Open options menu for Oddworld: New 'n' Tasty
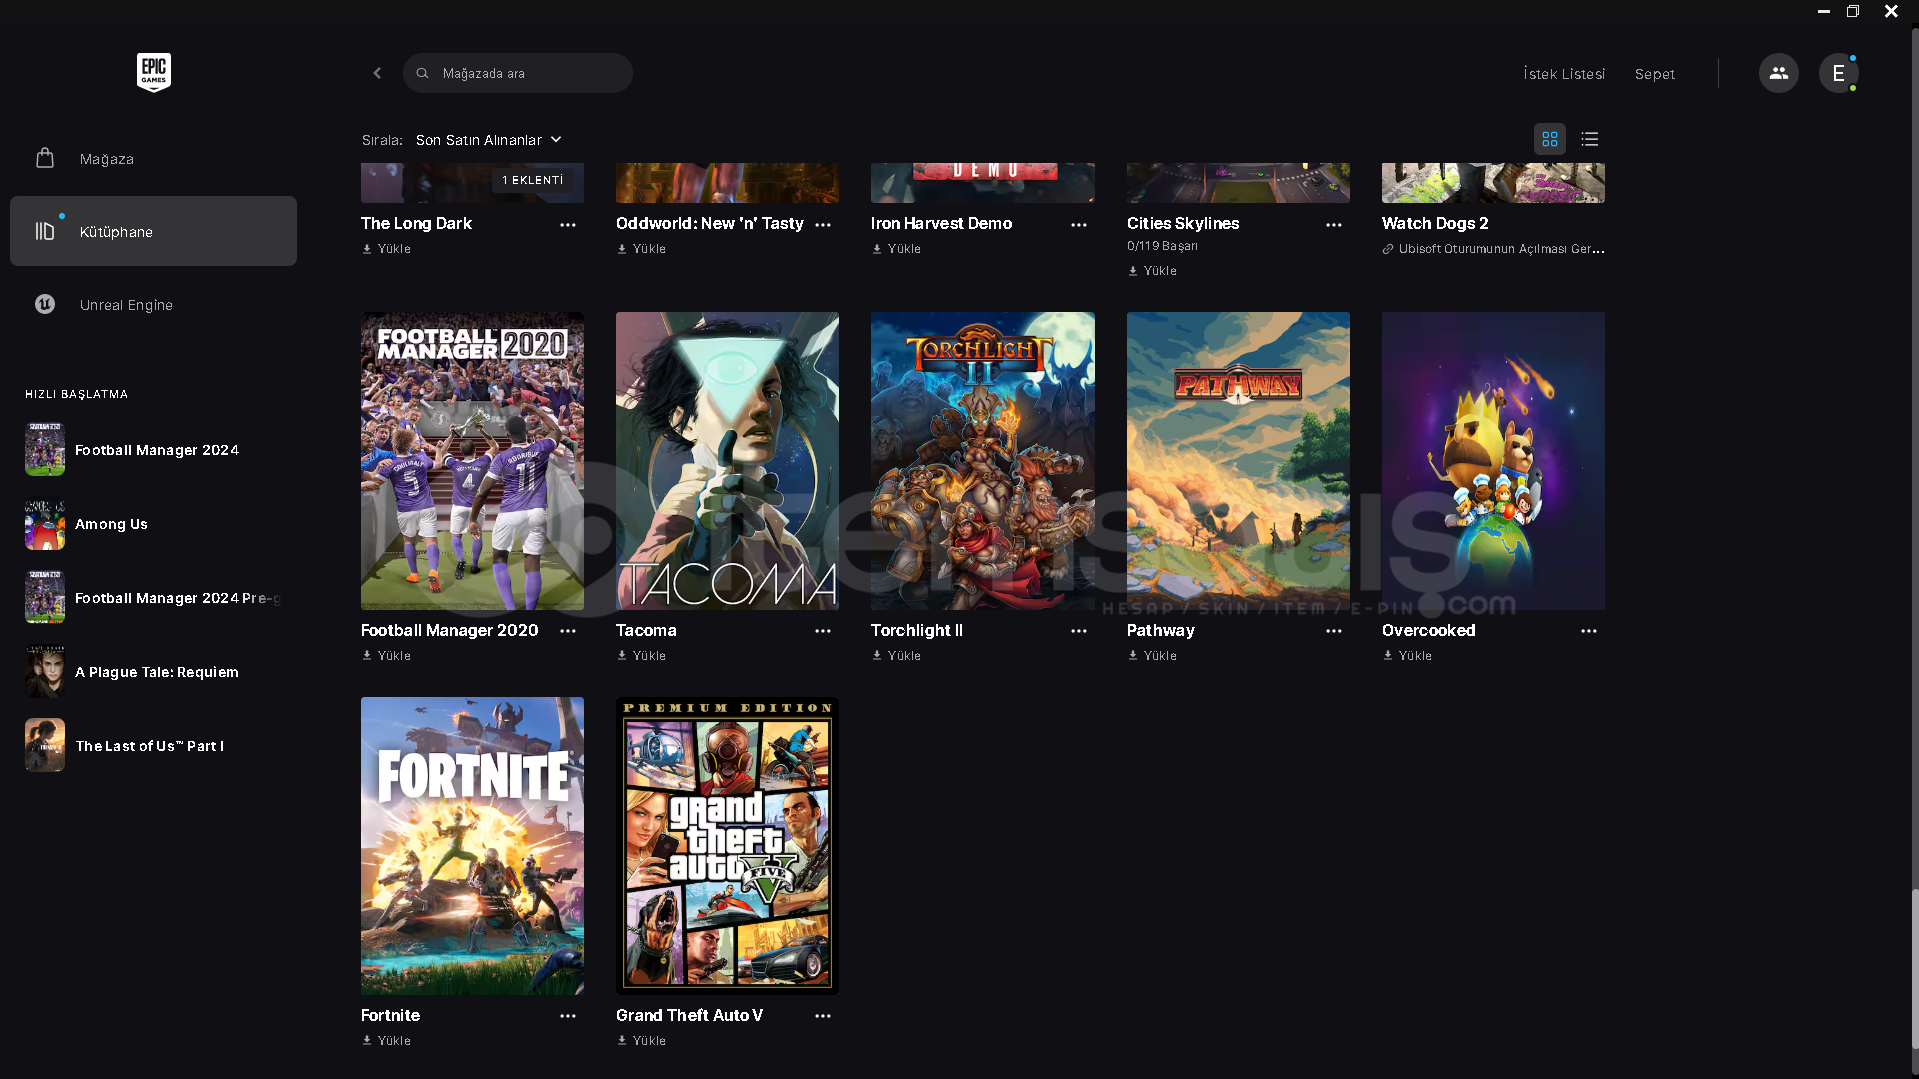 pos(823,225)
